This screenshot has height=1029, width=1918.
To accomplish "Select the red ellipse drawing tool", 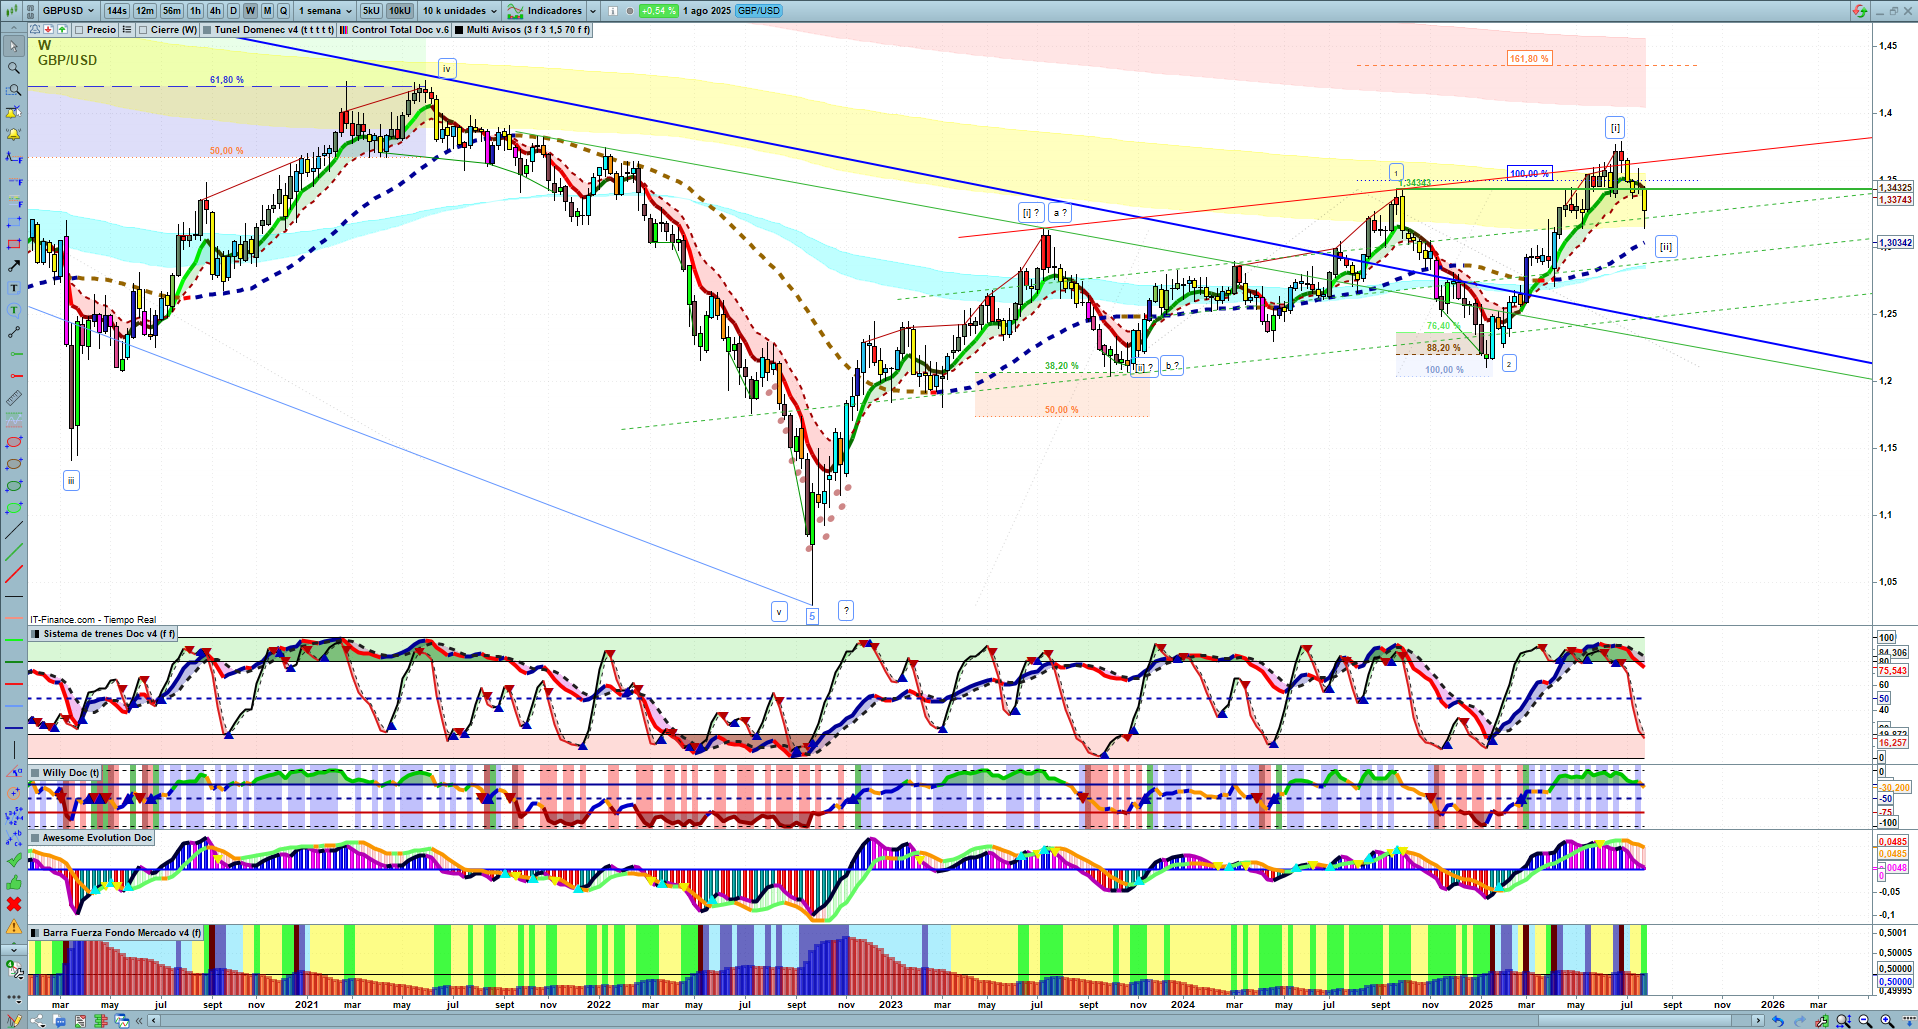I will 14,442.
